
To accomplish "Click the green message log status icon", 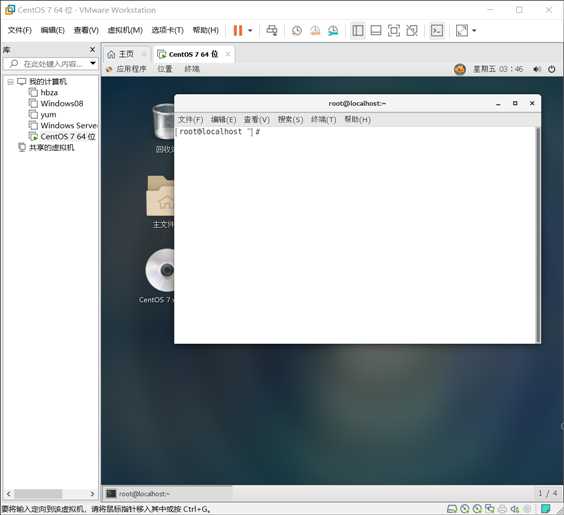I will (546, 509).
